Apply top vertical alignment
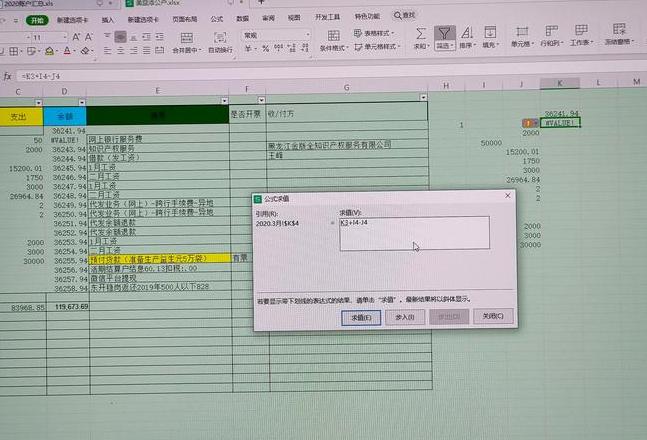Viewport: 647px width, 440px height. [107, 36]
